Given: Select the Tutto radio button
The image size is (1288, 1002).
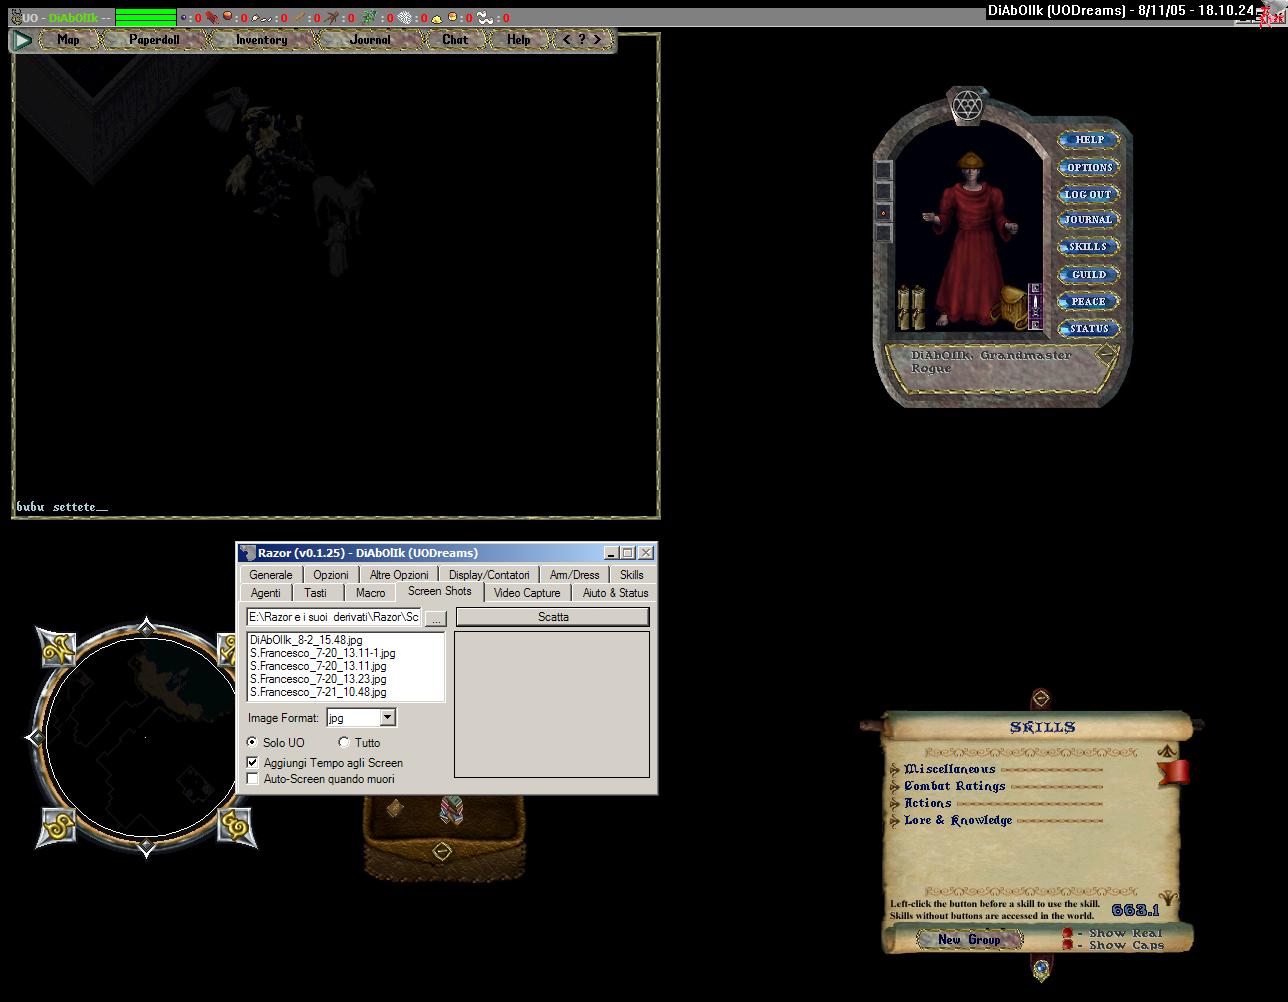Looking at the screenshot, I should (344, 743).
